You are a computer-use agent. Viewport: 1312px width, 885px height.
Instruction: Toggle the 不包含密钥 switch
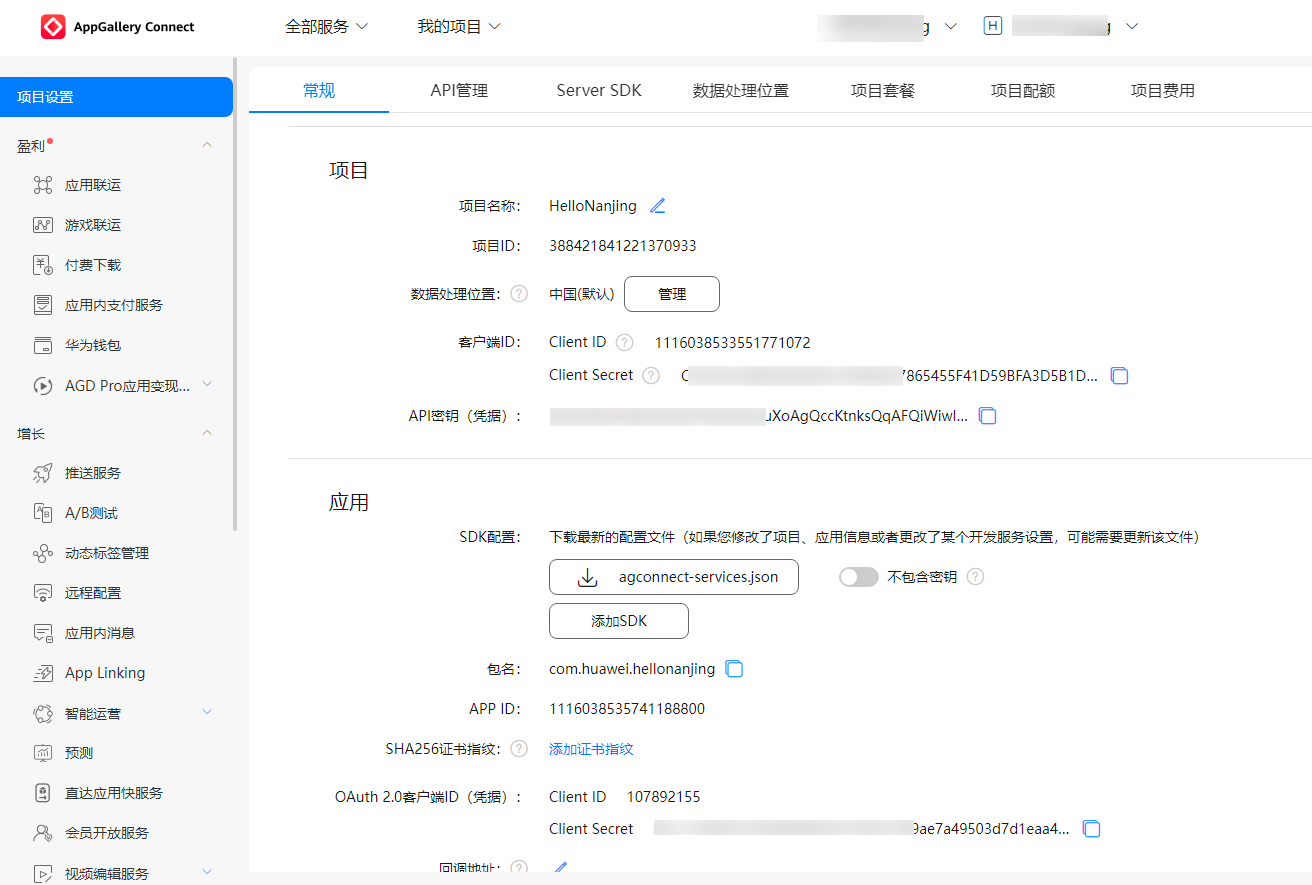858,577
